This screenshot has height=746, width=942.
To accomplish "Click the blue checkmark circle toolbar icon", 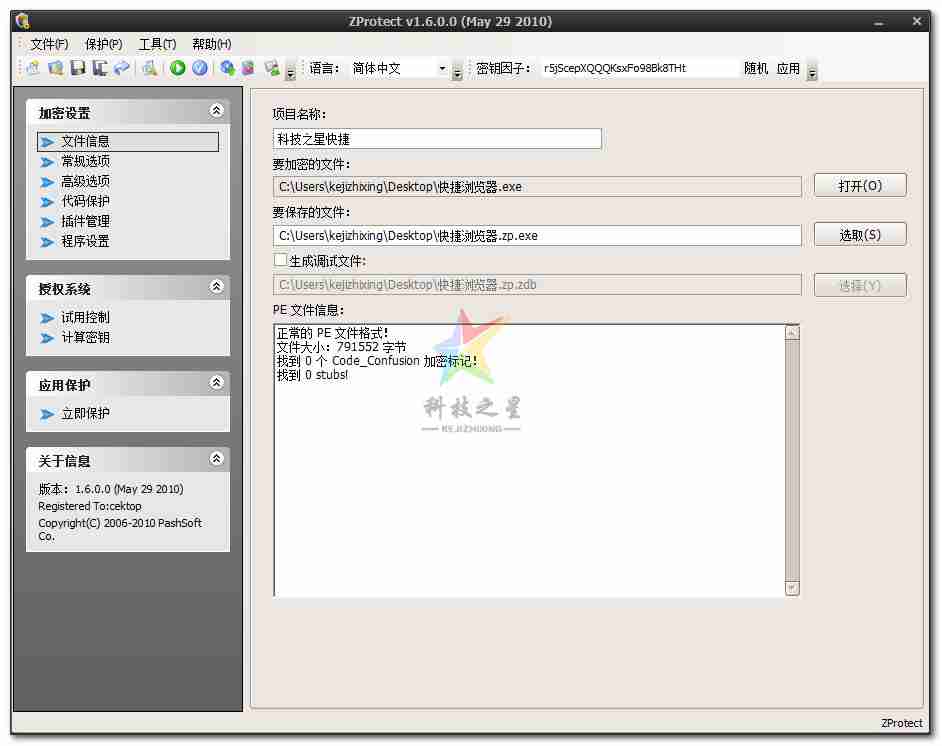I will point(200,68).
